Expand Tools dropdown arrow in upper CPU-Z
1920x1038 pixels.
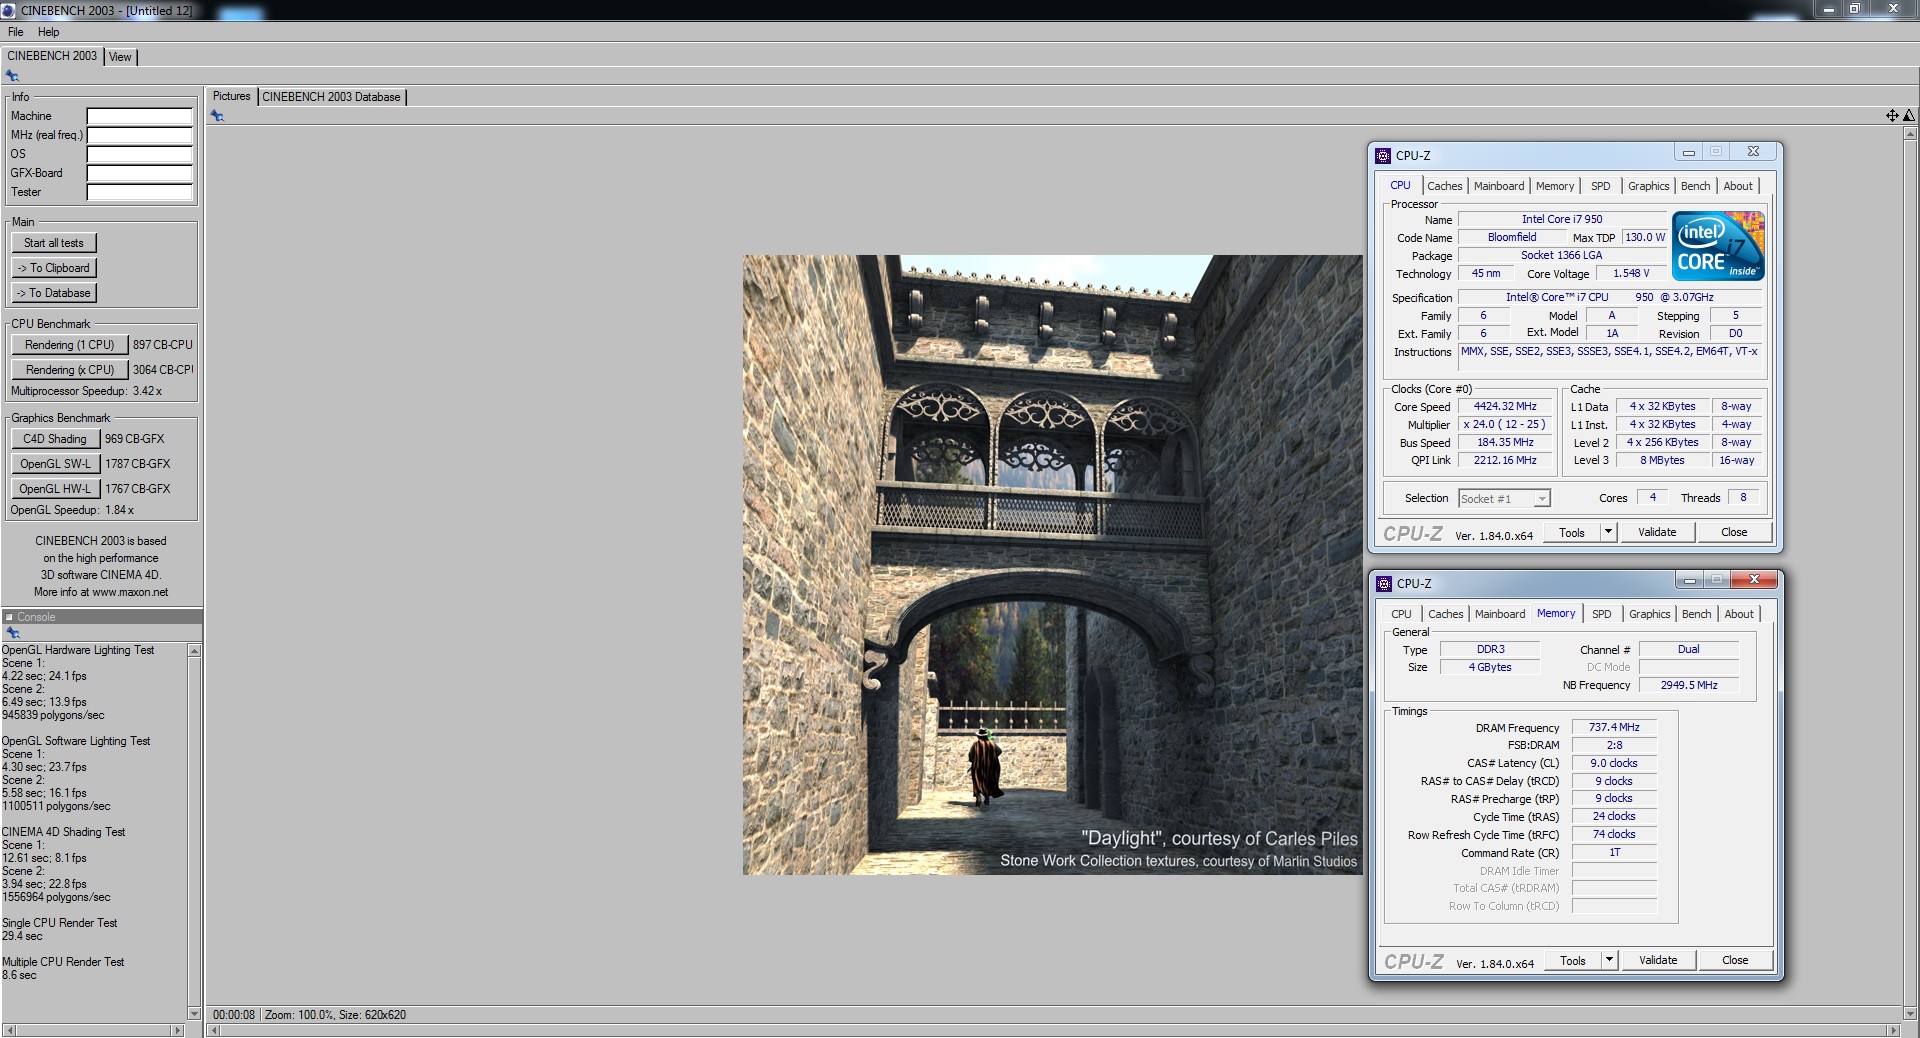(x=1608, y=532)
